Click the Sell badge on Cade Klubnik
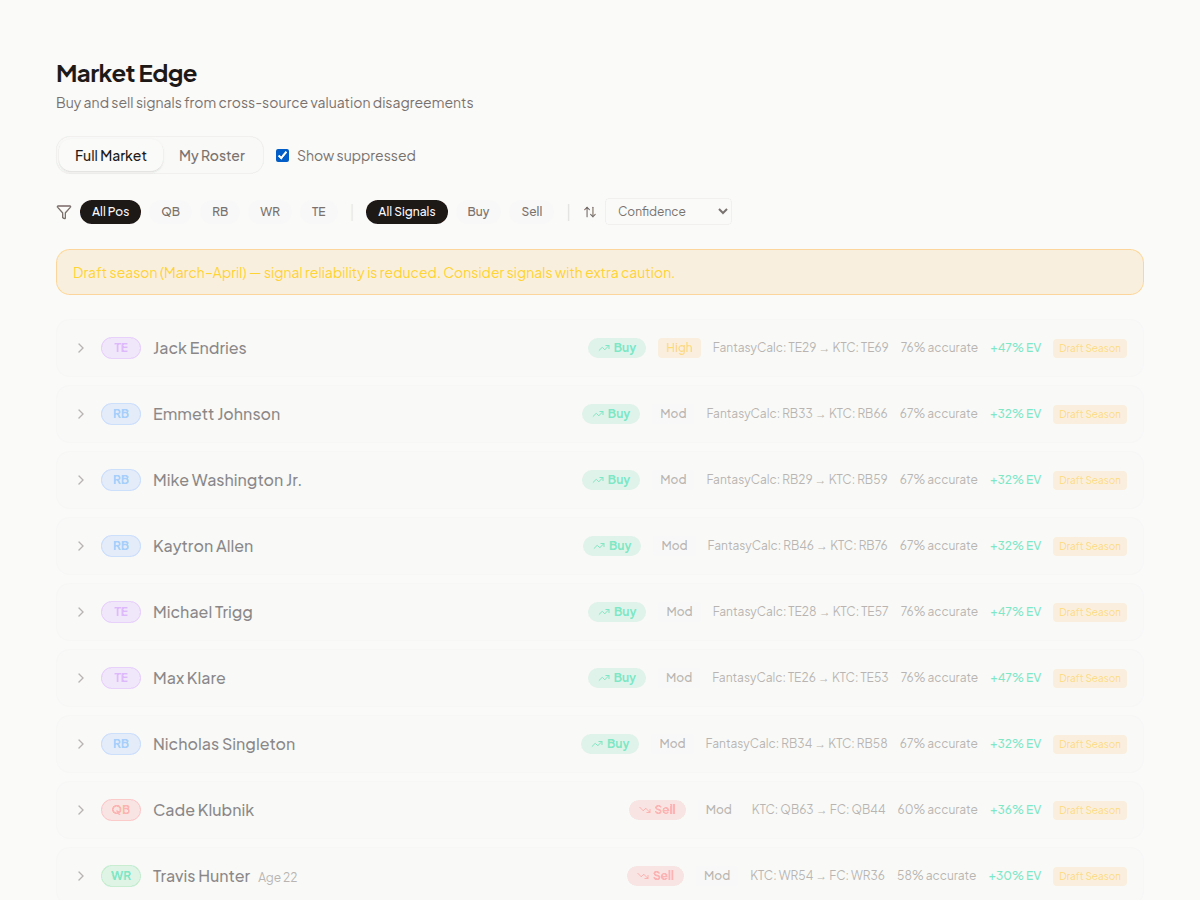The width and height of the screenshot is (1200, 900). coord(657,809)
